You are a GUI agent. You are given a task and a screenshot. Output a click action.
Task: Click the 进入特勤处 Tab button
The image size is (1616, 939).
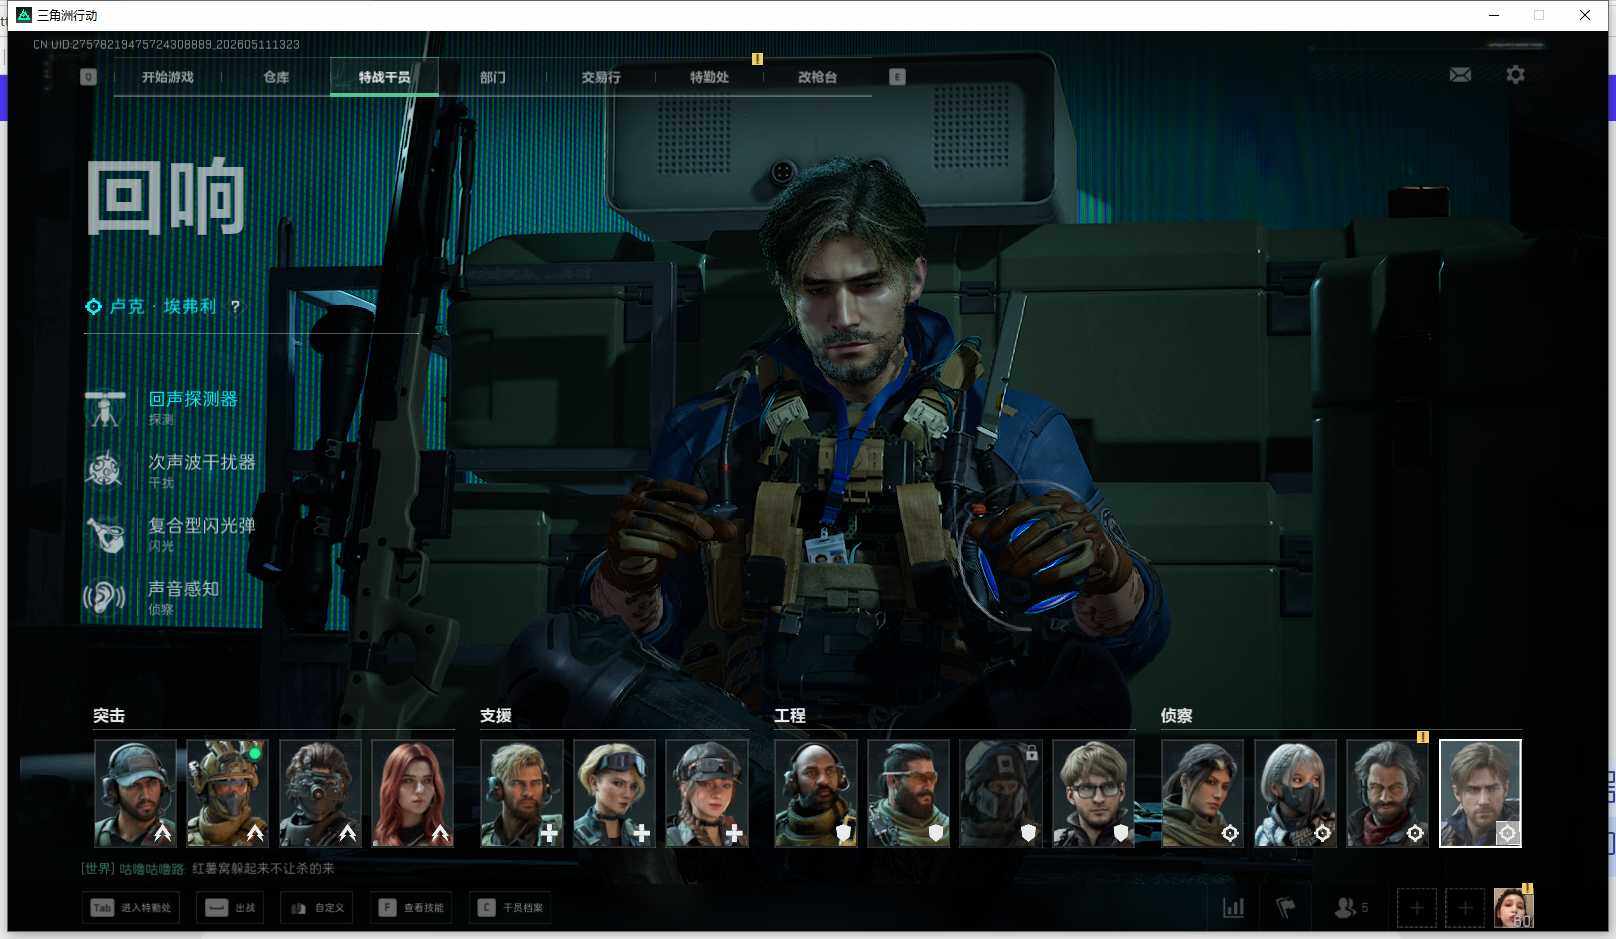pyautogui.click(x=131, y=908)
